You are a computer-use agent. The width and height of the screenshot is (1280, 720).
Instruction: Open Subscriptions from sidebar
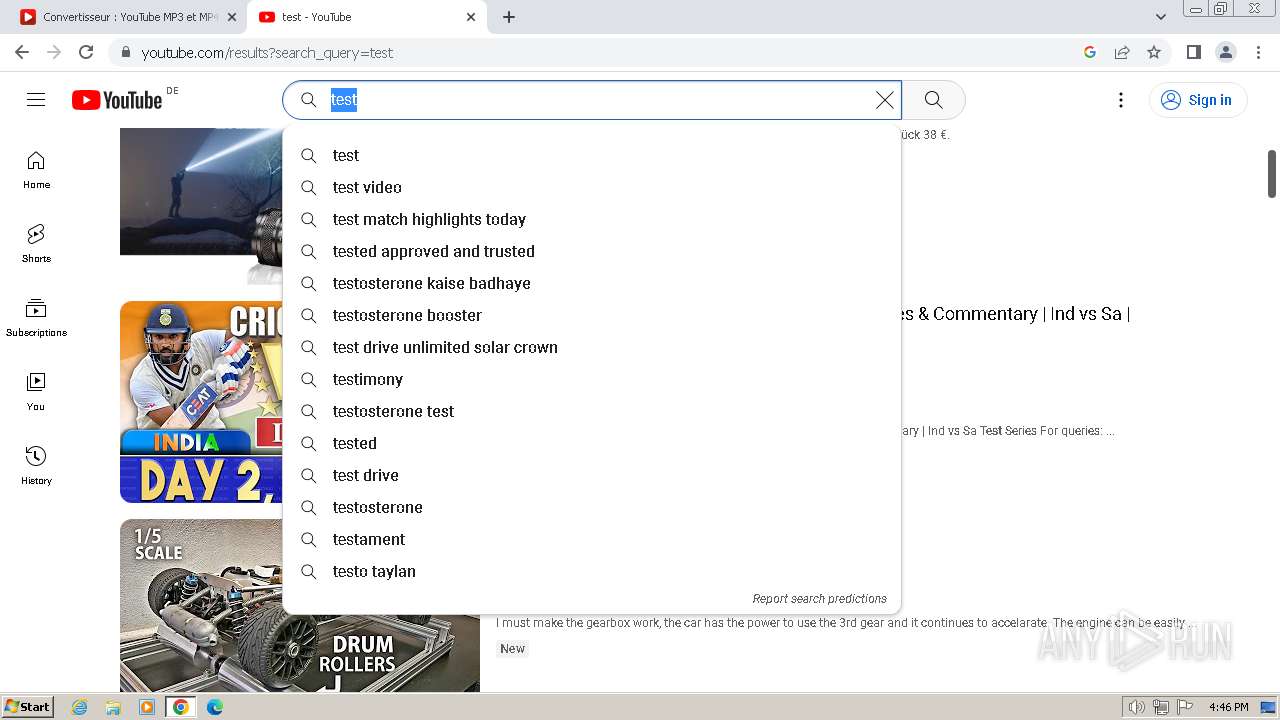tap(36, 319)
